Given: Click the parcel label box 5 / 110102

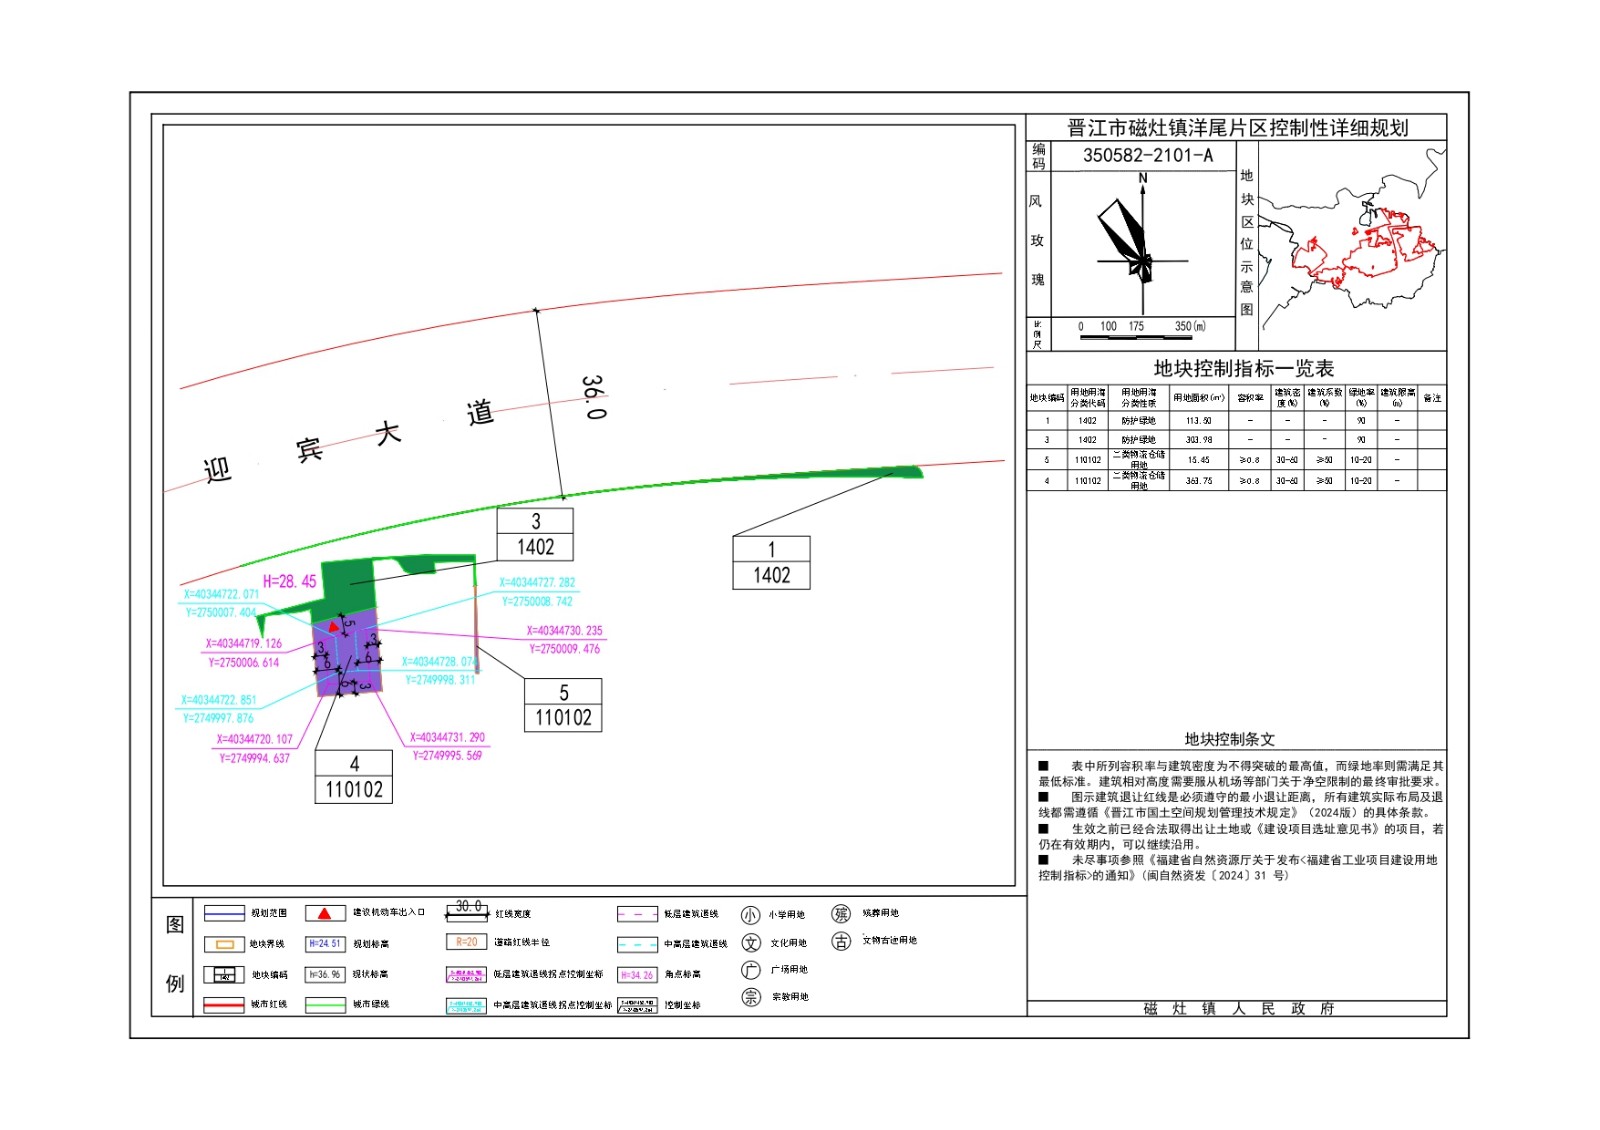Looking at the screenshot, I should click(x=563, y=705).
